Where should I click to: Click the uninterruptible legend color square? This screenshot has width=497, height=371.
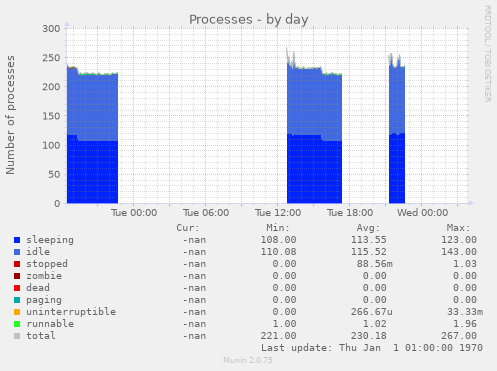click(x=17, y=312)
